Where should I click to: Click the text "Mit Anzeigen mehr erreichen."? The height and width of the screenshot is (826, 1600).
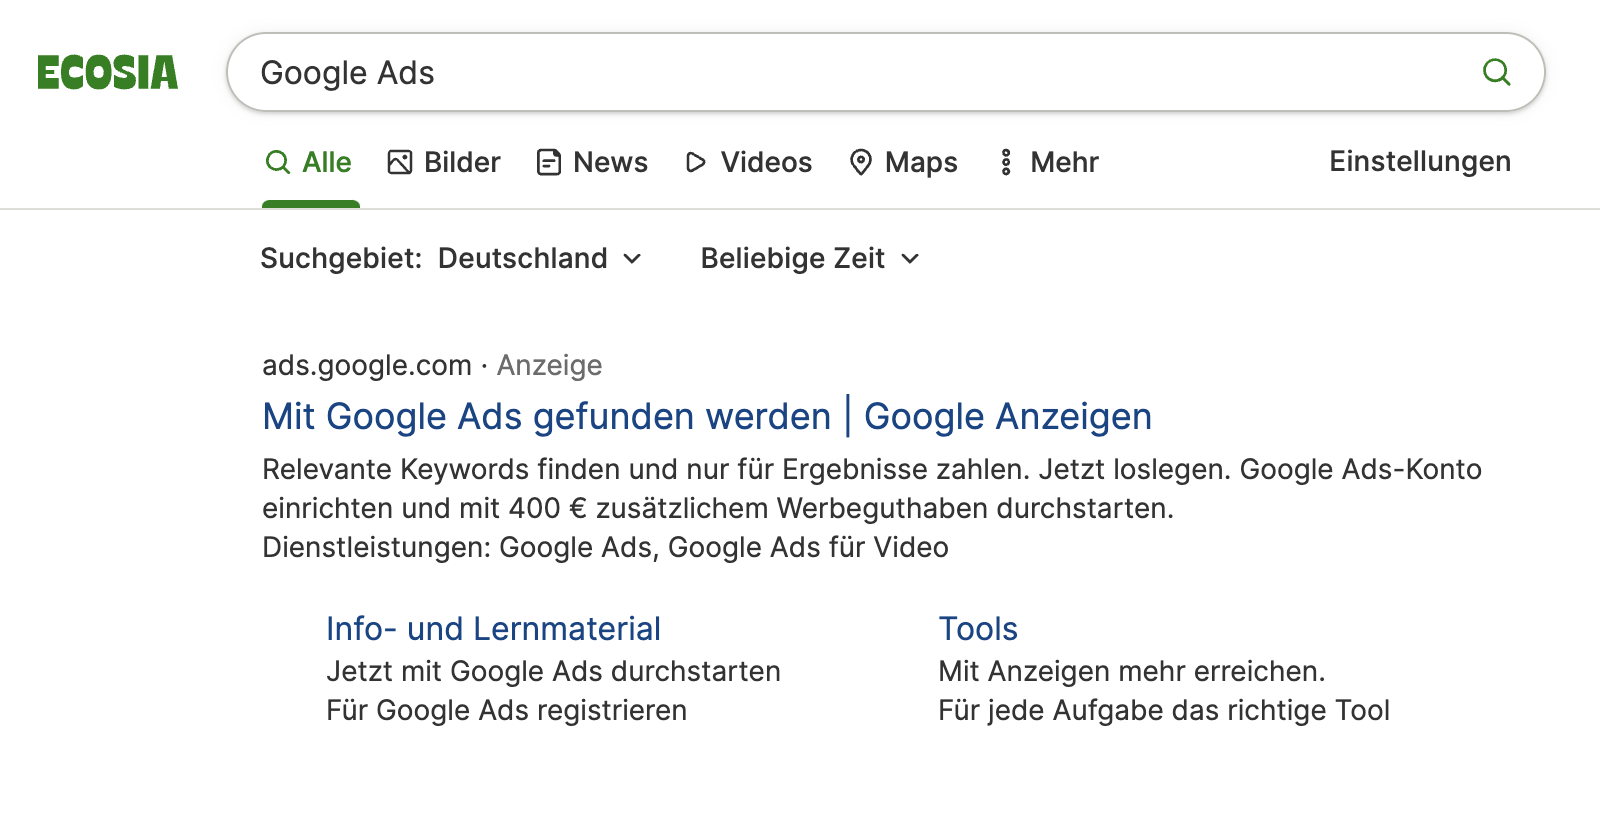[x=1132, y=671]
